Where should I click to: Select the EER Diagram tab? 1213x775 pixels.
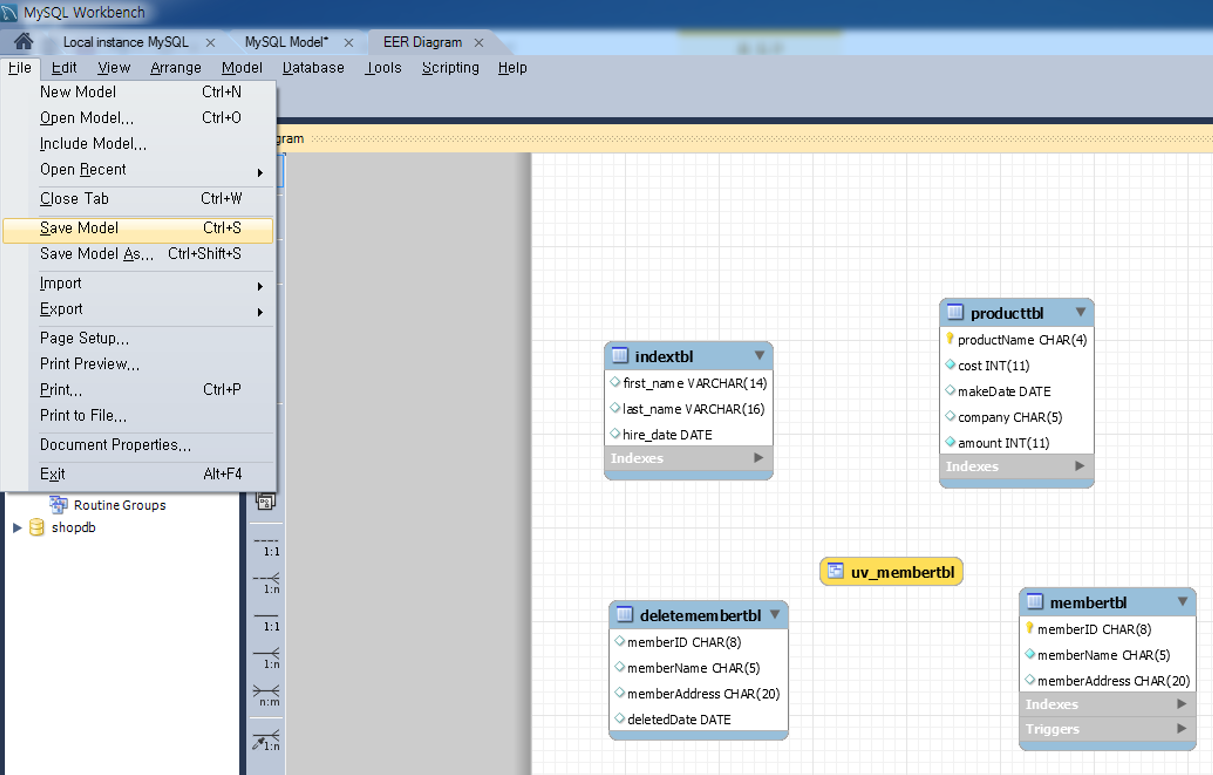click(422, 42)
